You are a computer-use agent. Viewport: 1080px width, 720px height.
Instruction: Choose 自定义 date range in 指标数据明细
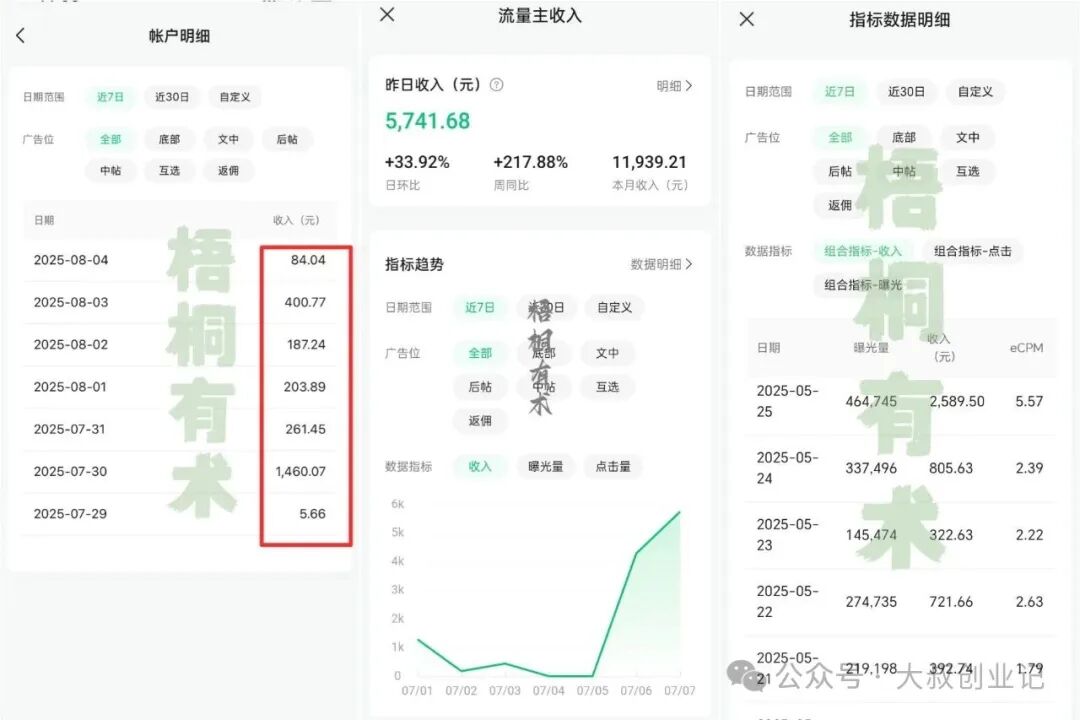pos(975,91)
